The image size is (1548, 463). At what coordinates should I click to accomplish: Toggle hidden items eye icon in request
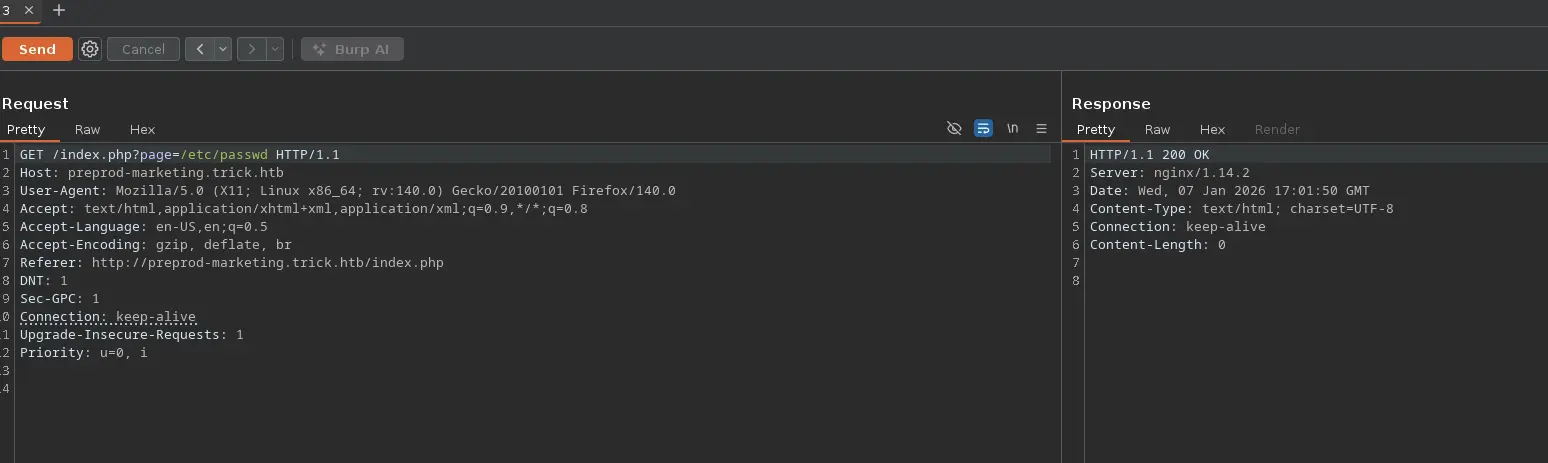954,129
